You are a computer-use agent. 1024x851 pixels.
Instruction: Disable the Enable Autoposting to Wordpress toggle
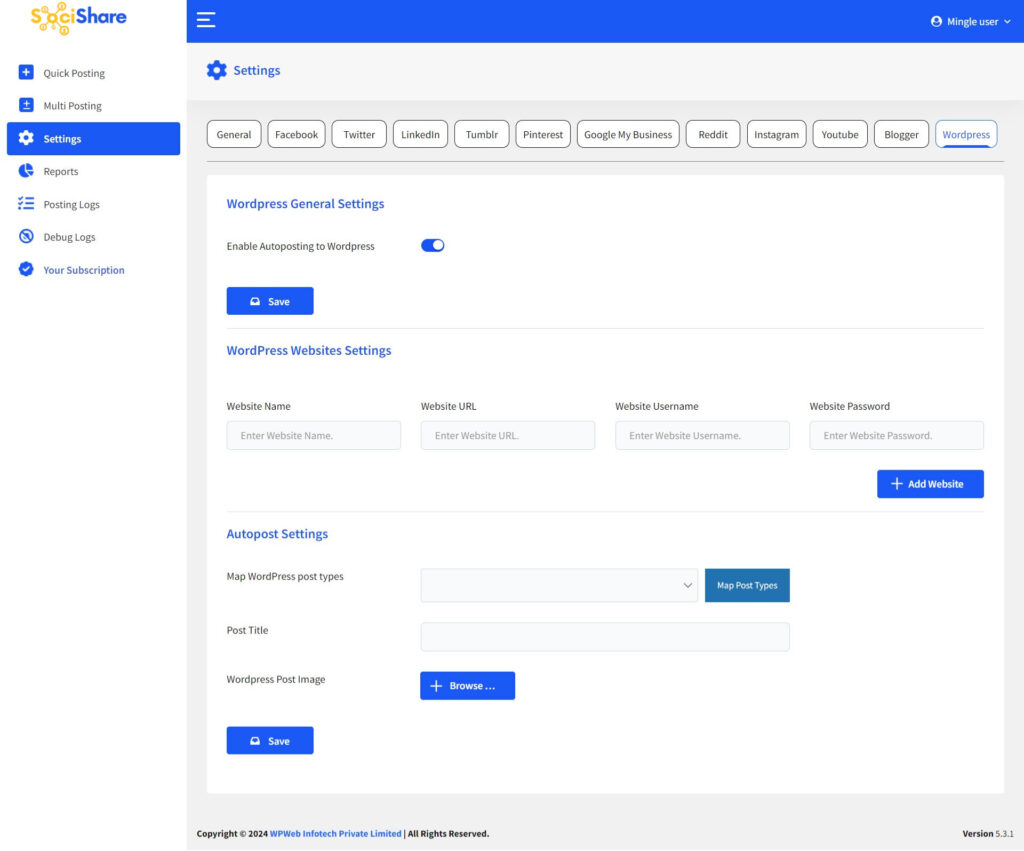click(432, 246)
